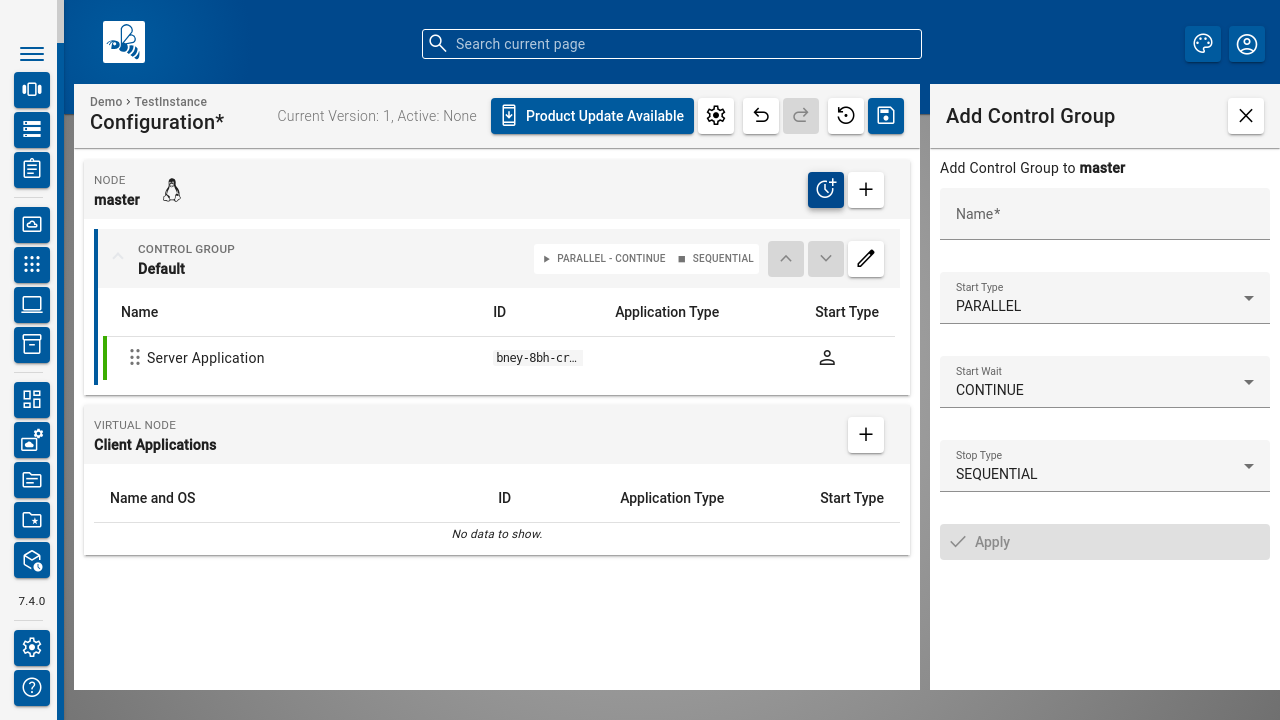Click SEQUENTIAL stop label on Default group
This screenshot has height=720, width=1280.
coord(716,259)
